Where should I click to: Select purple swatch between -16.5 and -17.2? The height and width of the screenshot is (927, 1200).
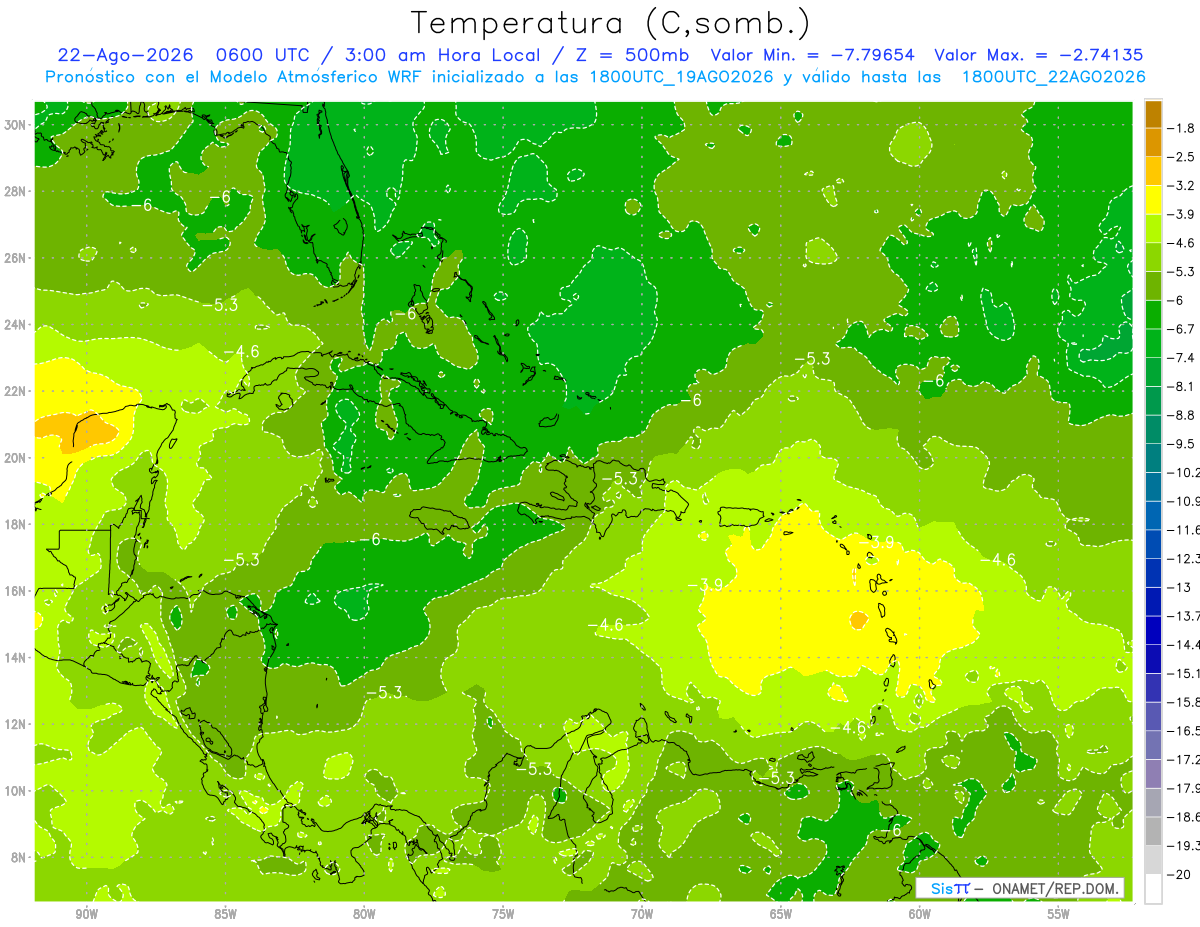[x=1153, y=746]
